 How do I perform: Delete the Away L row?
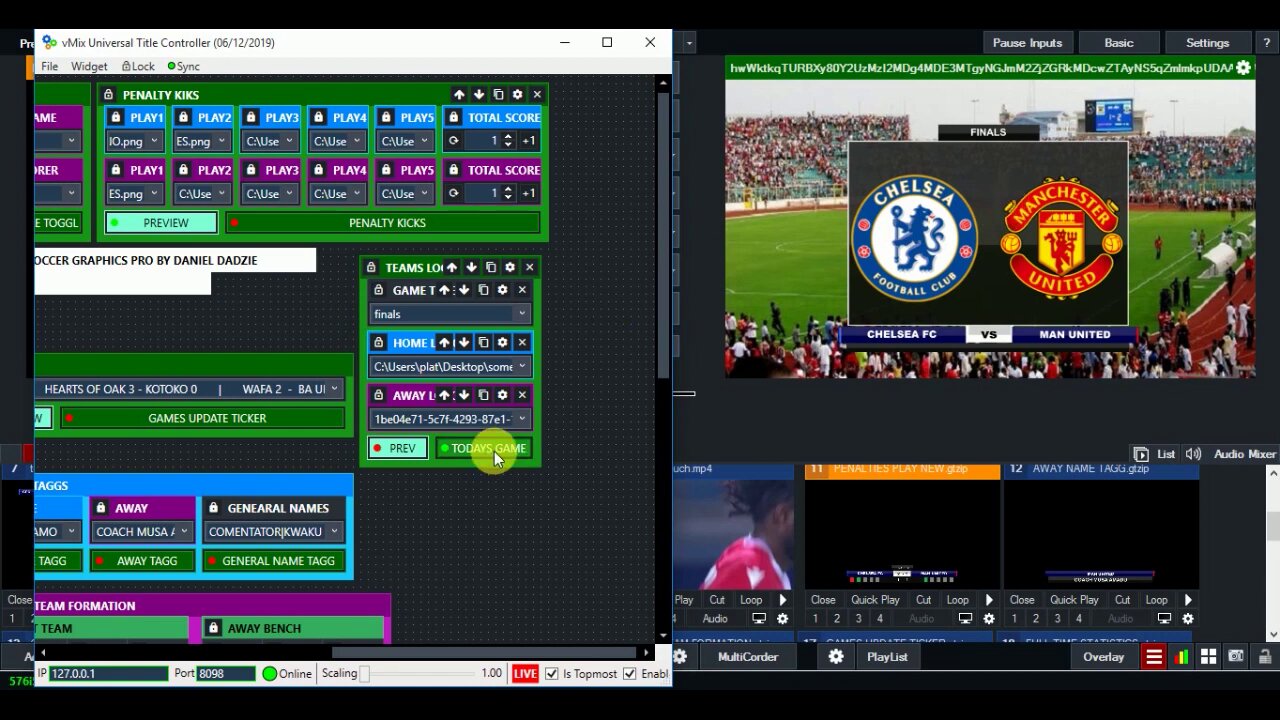point(522,395)
